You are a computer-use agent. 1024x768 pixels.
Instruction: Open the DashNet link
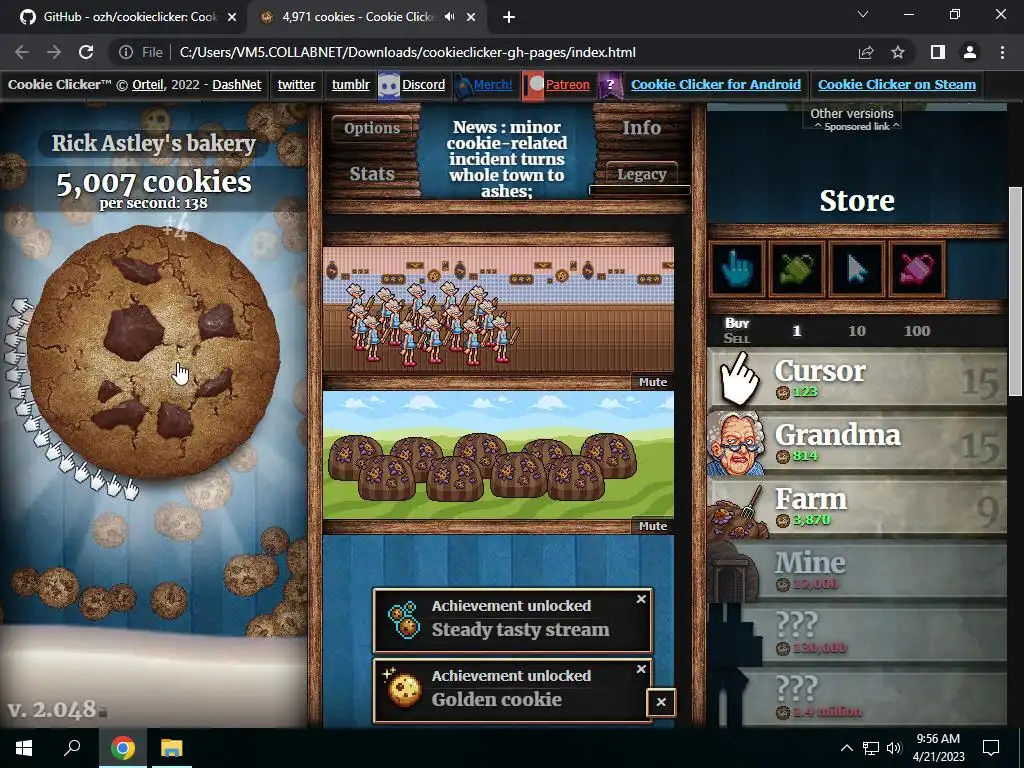tap(236, 84)
